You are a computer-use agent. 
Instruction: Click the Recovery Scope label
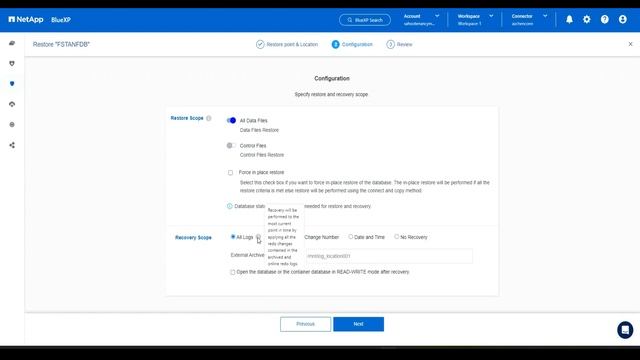[x=193, y=238]
